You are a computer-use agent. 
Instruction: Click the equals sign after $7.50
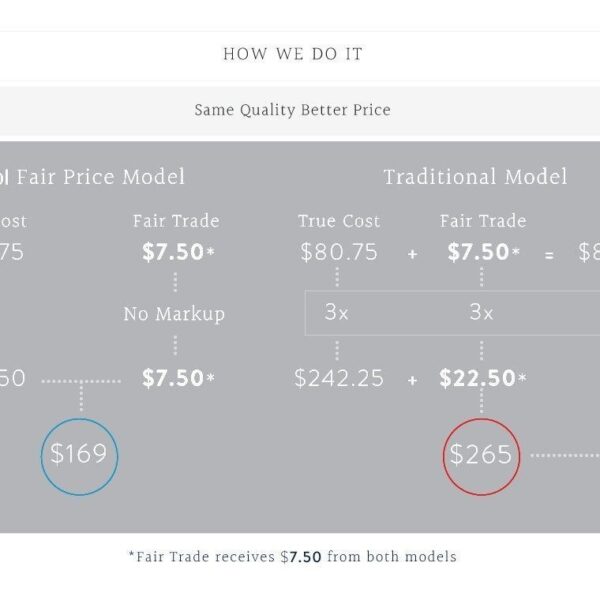(549, 255)
